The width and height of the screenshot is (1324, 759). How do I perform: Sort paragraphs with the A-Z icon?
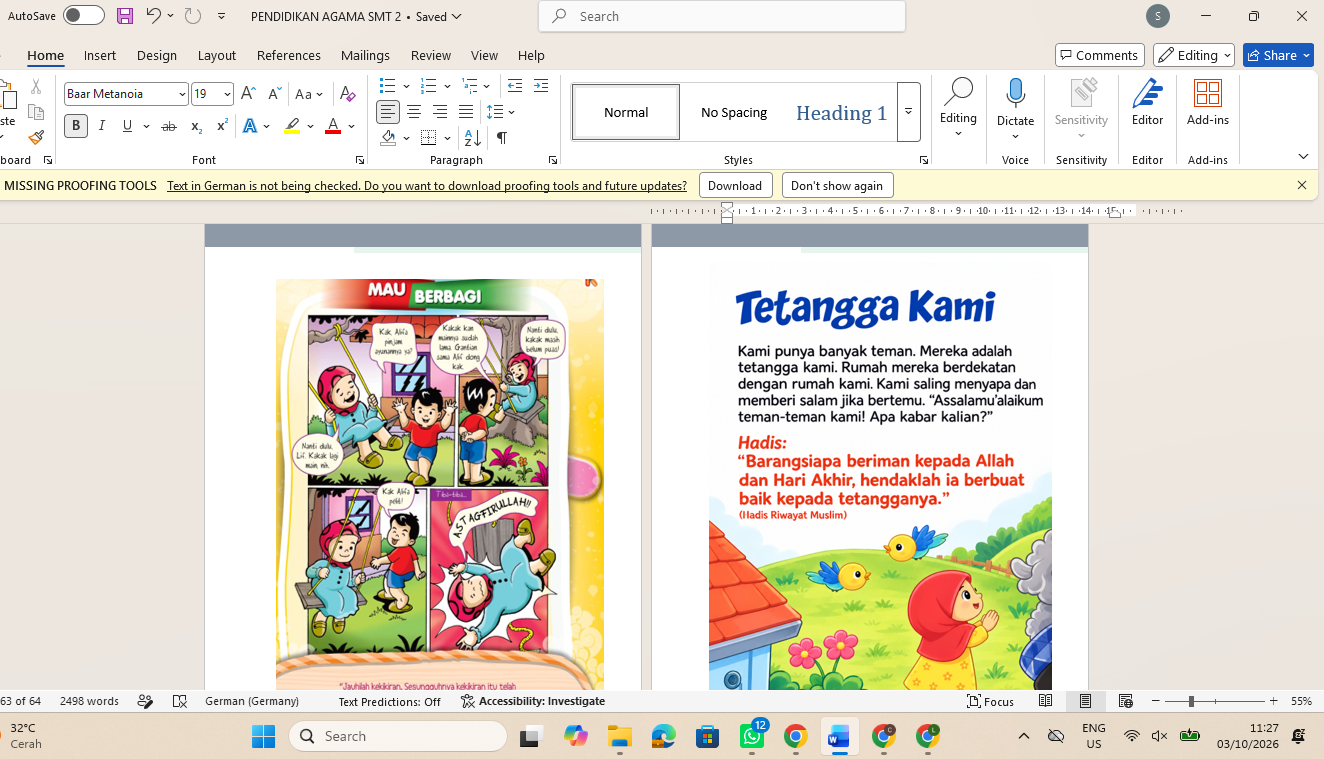(x=473, y=138)
